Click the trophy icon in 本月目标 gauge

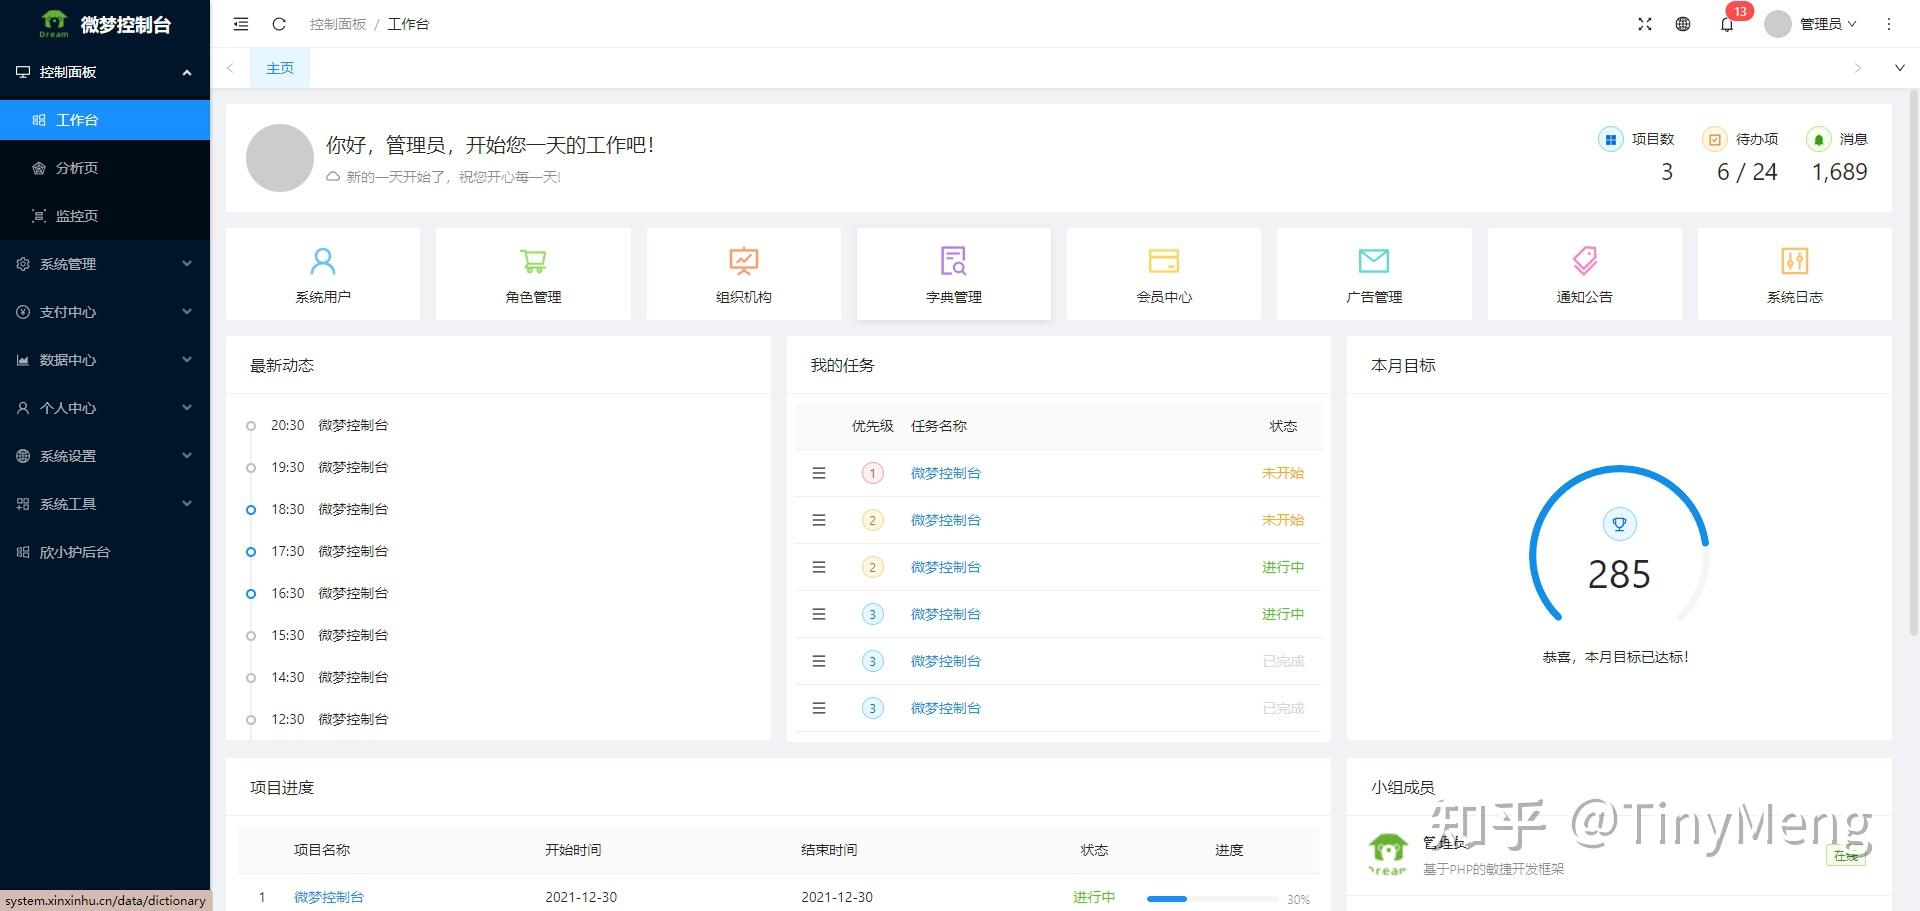point(1619,524)
